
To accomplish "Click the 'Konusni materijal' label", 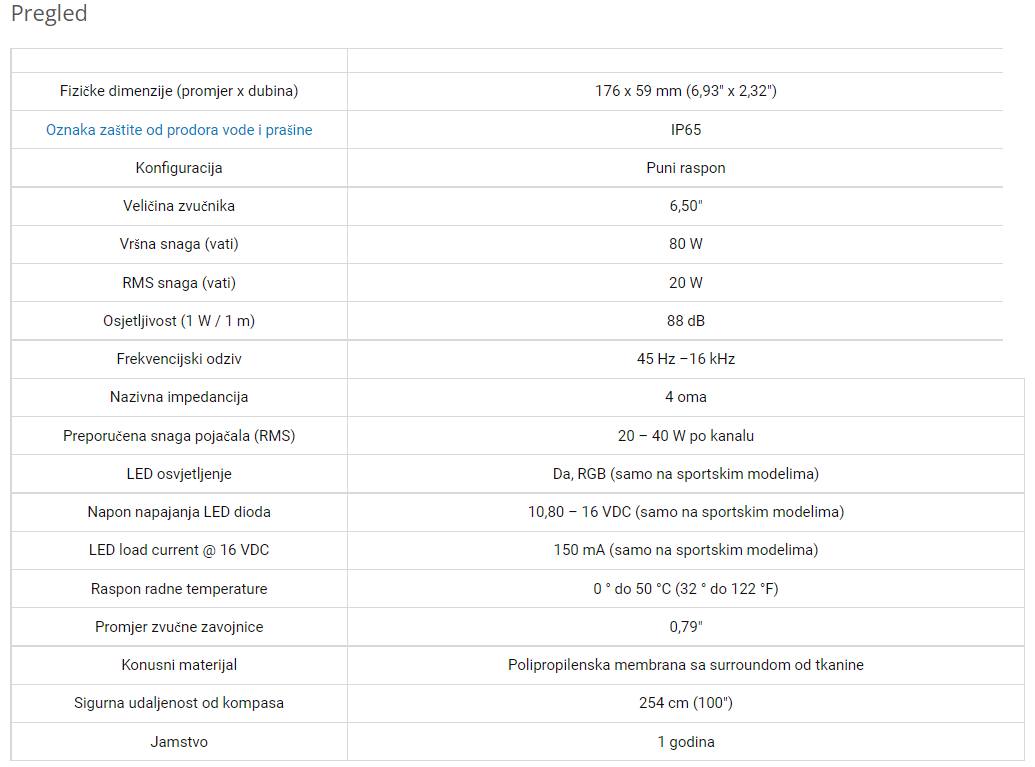I will pos(179,665).
